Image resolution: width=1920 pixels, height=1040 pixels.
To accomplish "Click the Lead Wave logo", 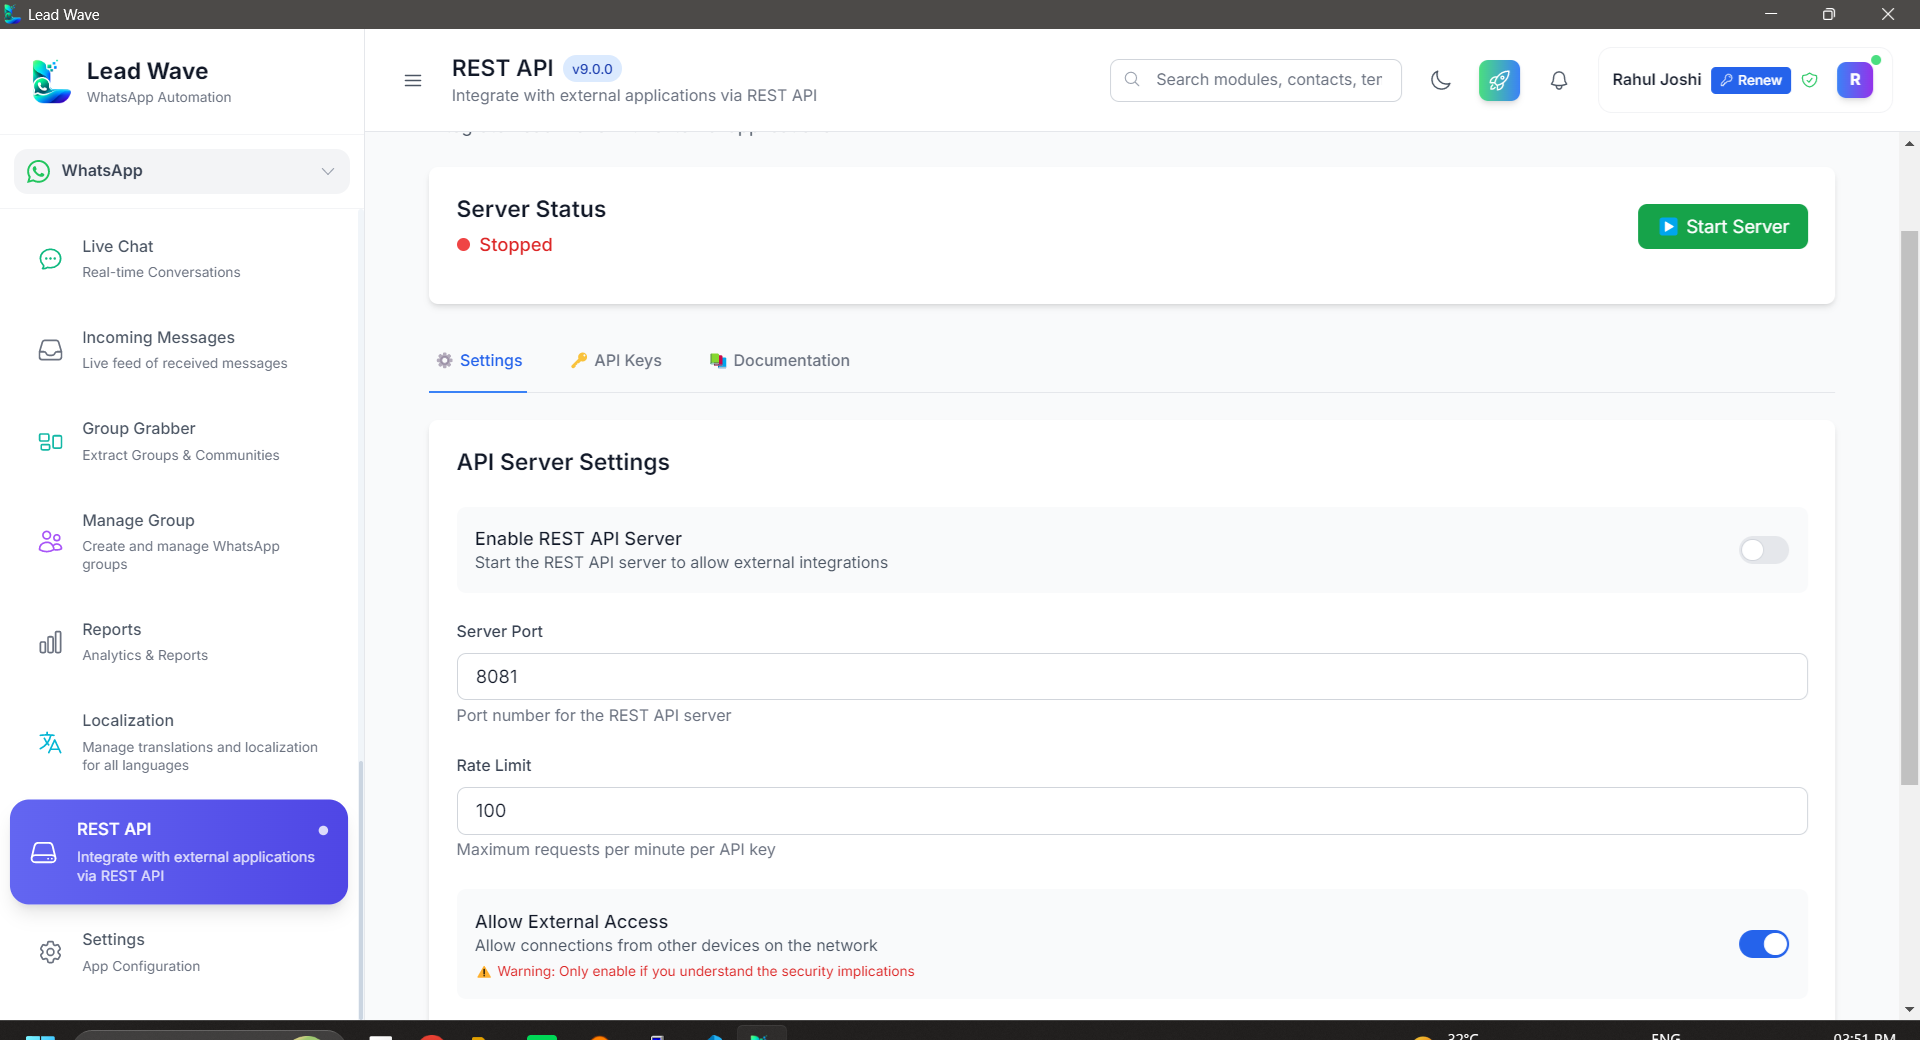I will coord(51,81).
